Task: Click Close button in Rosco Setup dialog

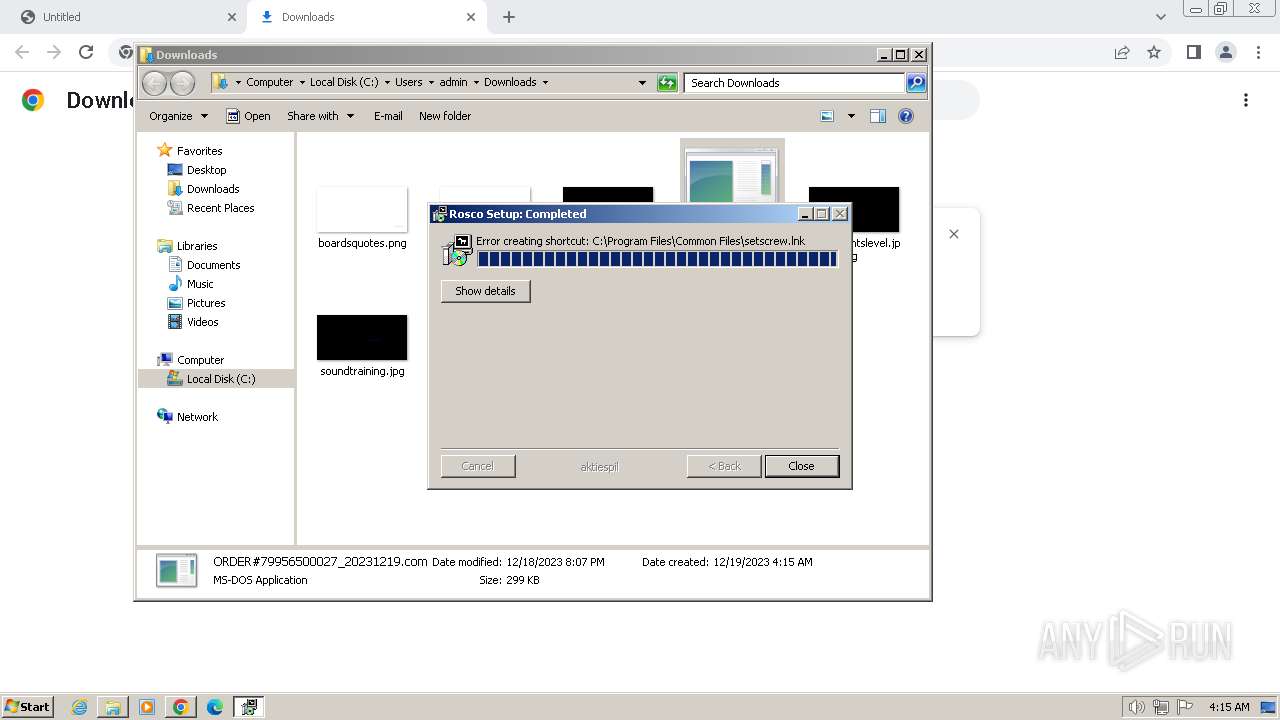Action: (x=801, y=466)
